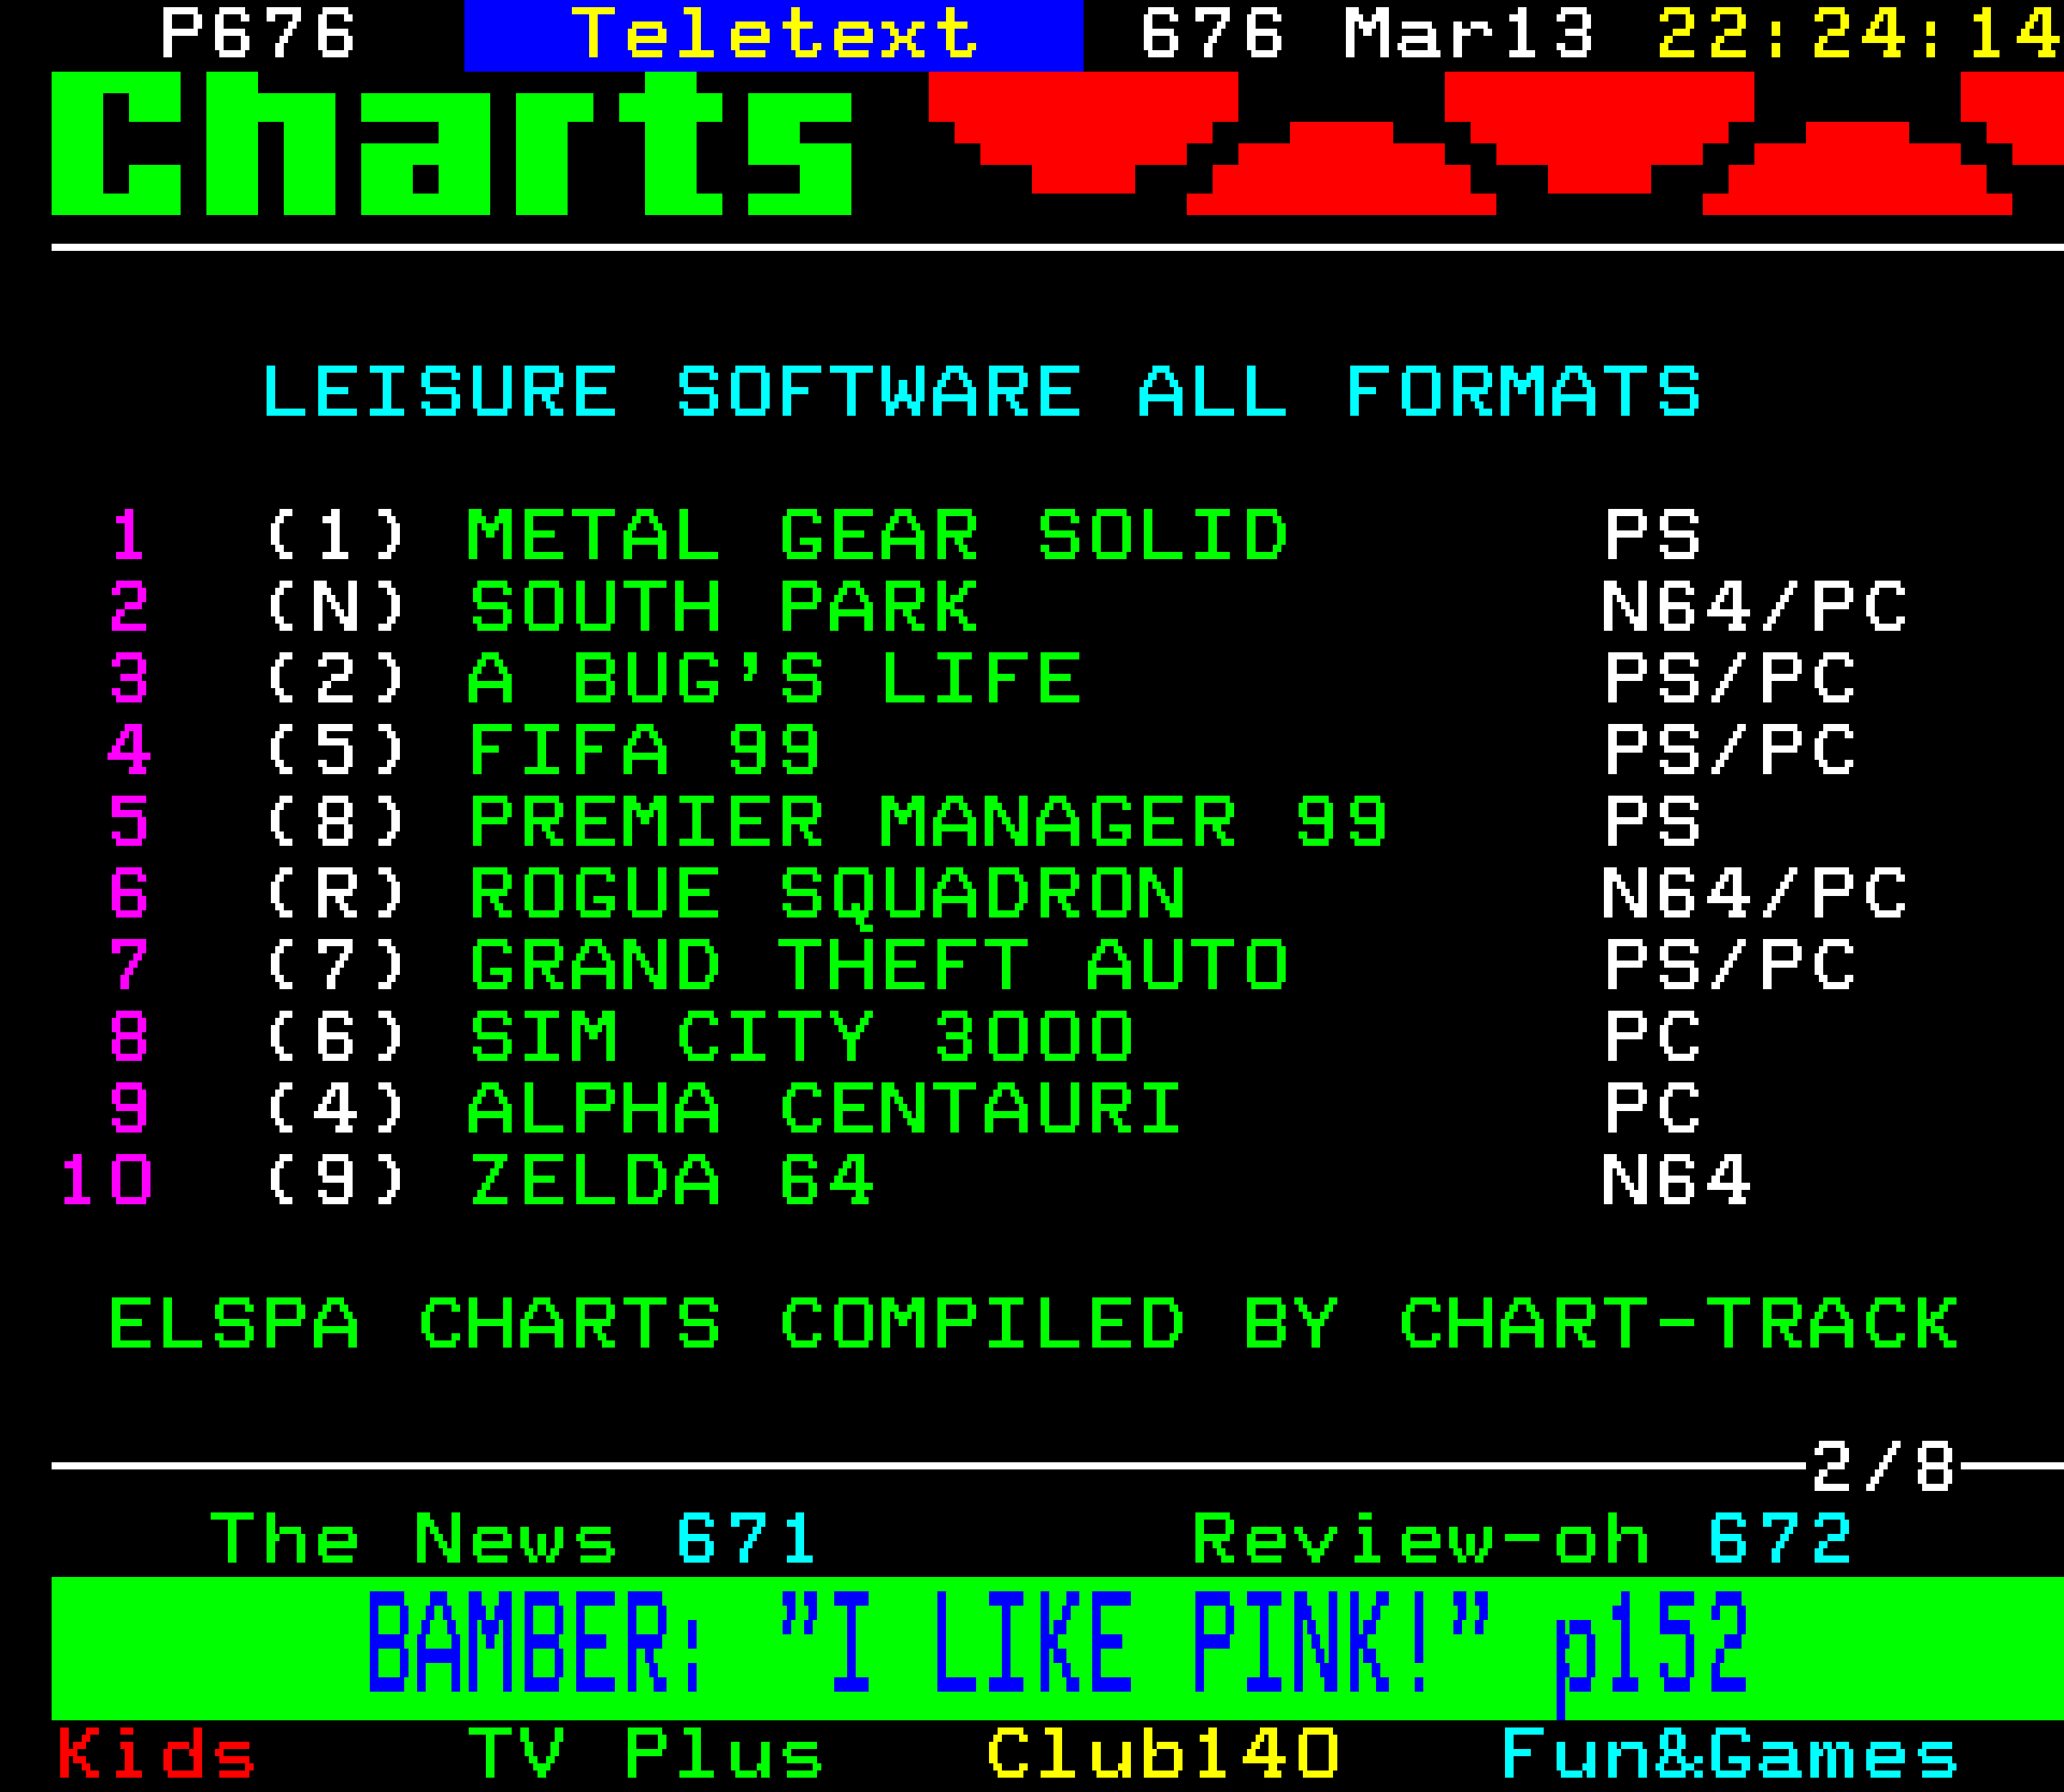Click the (N) new-entry marker for South Park

click(336, 606)
